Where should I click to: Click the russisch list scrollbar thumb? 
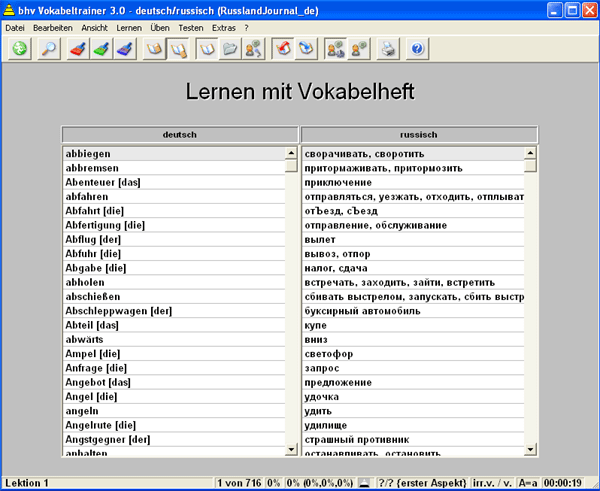pos(530,166)
